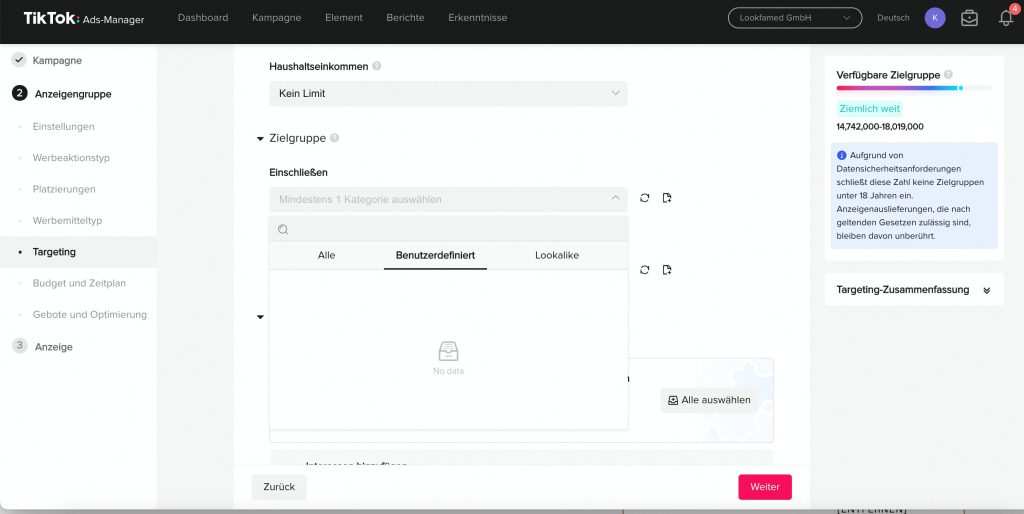The image size is (1024, 514).
Task: Click the K user avatar
Action: (935, 18)
